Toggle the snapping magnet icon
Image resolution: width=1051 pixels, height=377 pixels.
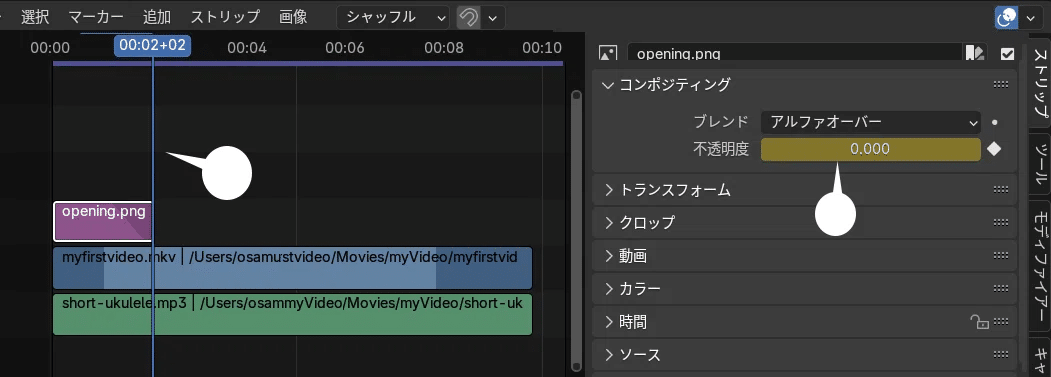click(x=469, y=17)
